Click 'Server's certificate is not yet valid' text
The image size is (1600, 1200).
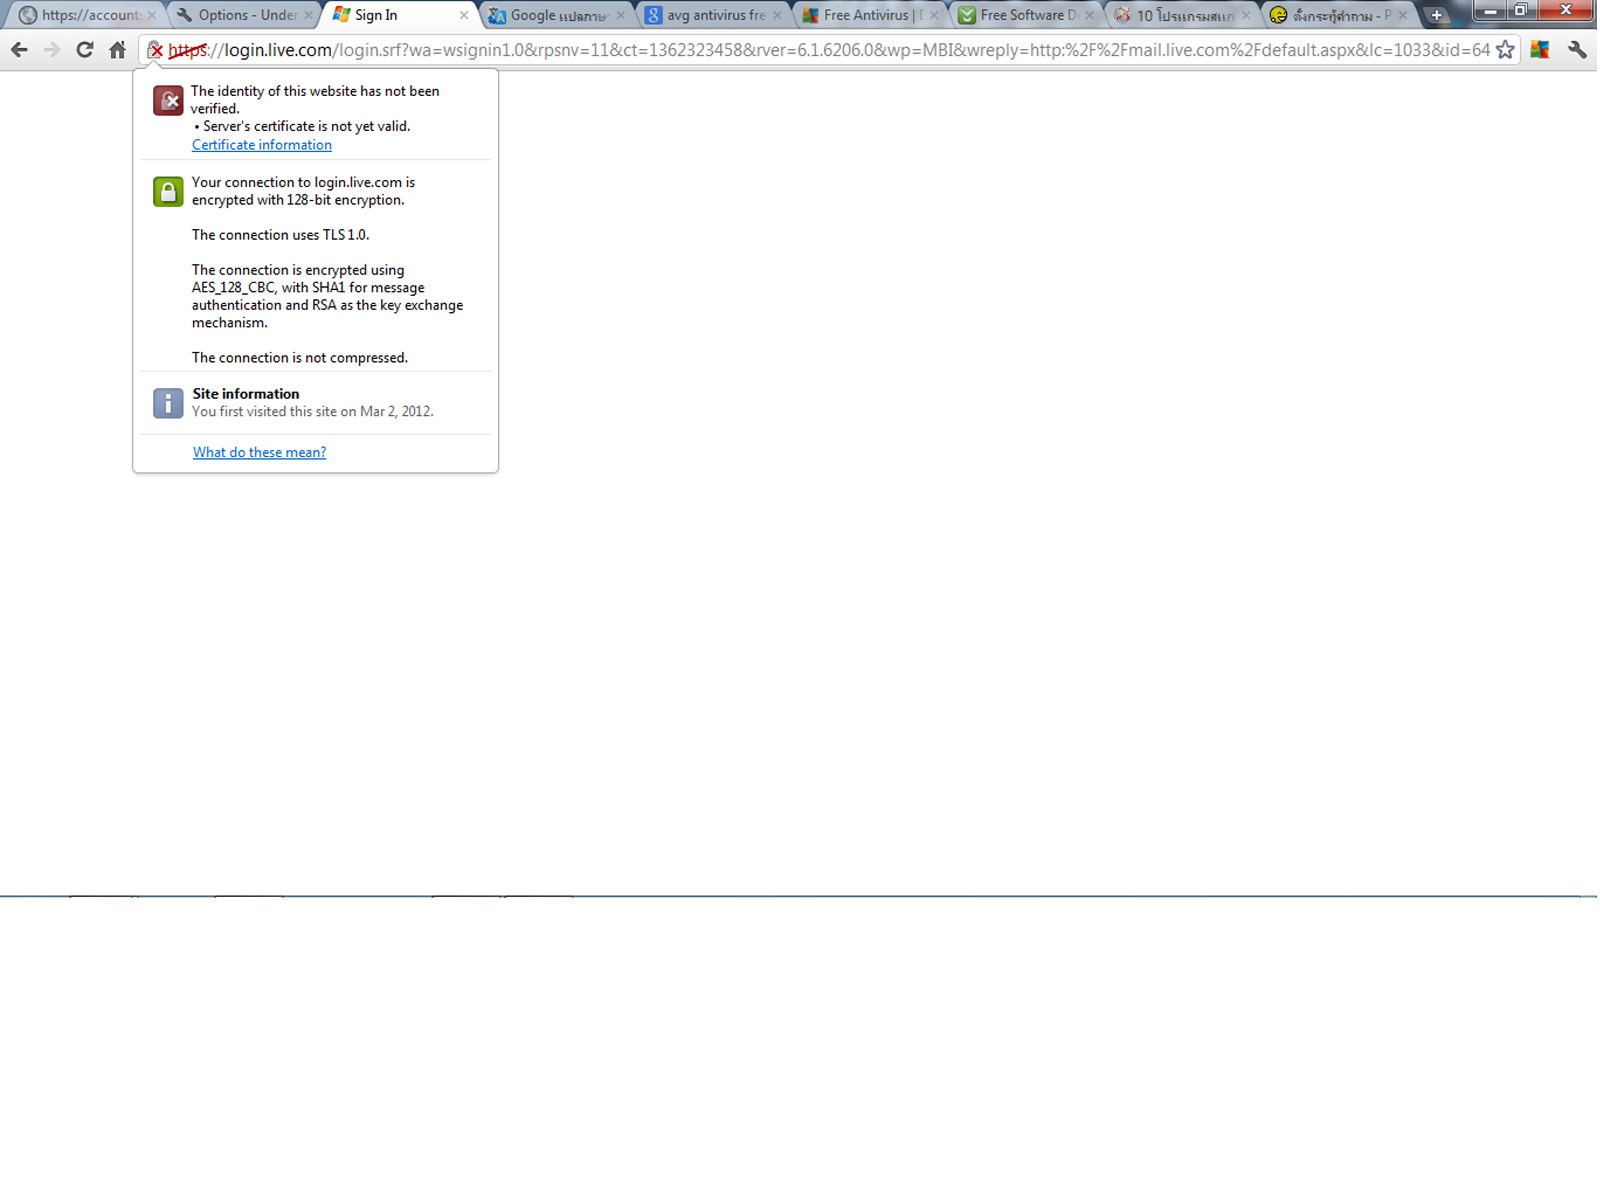click(x=306, y=126)
